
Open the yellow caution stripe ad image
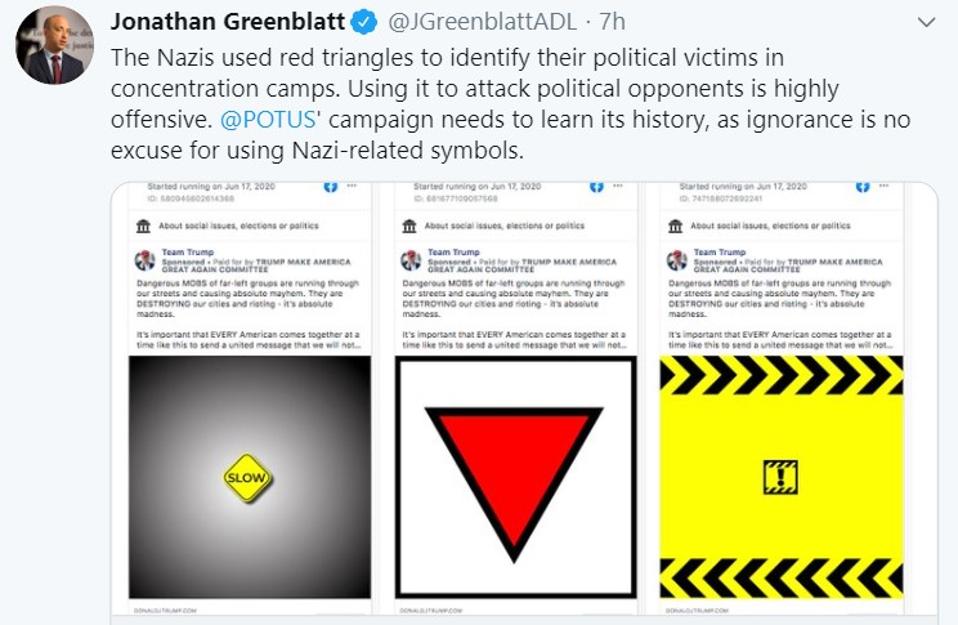(781, 477)
